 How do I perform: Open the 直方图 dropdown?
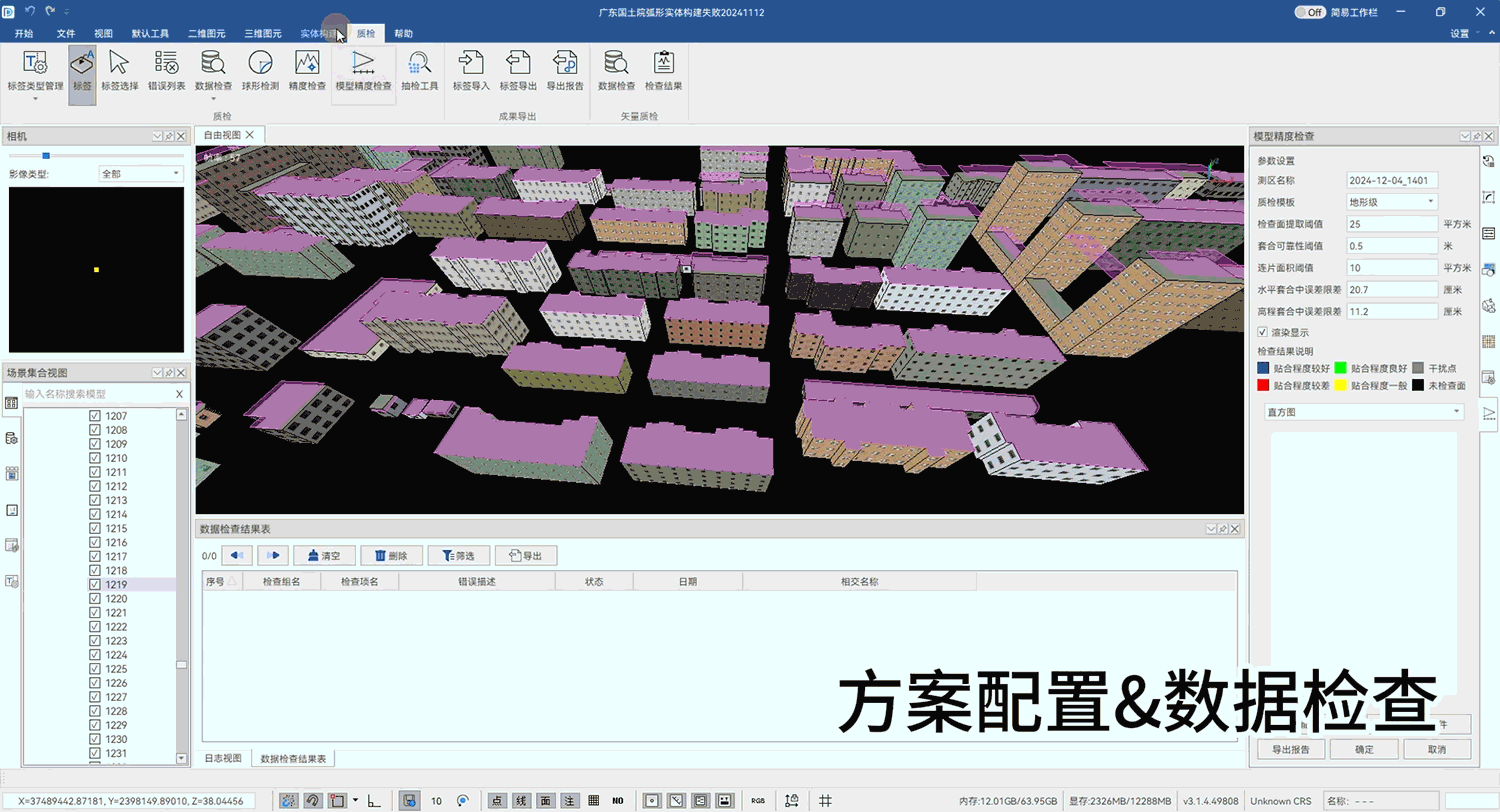1364,412
